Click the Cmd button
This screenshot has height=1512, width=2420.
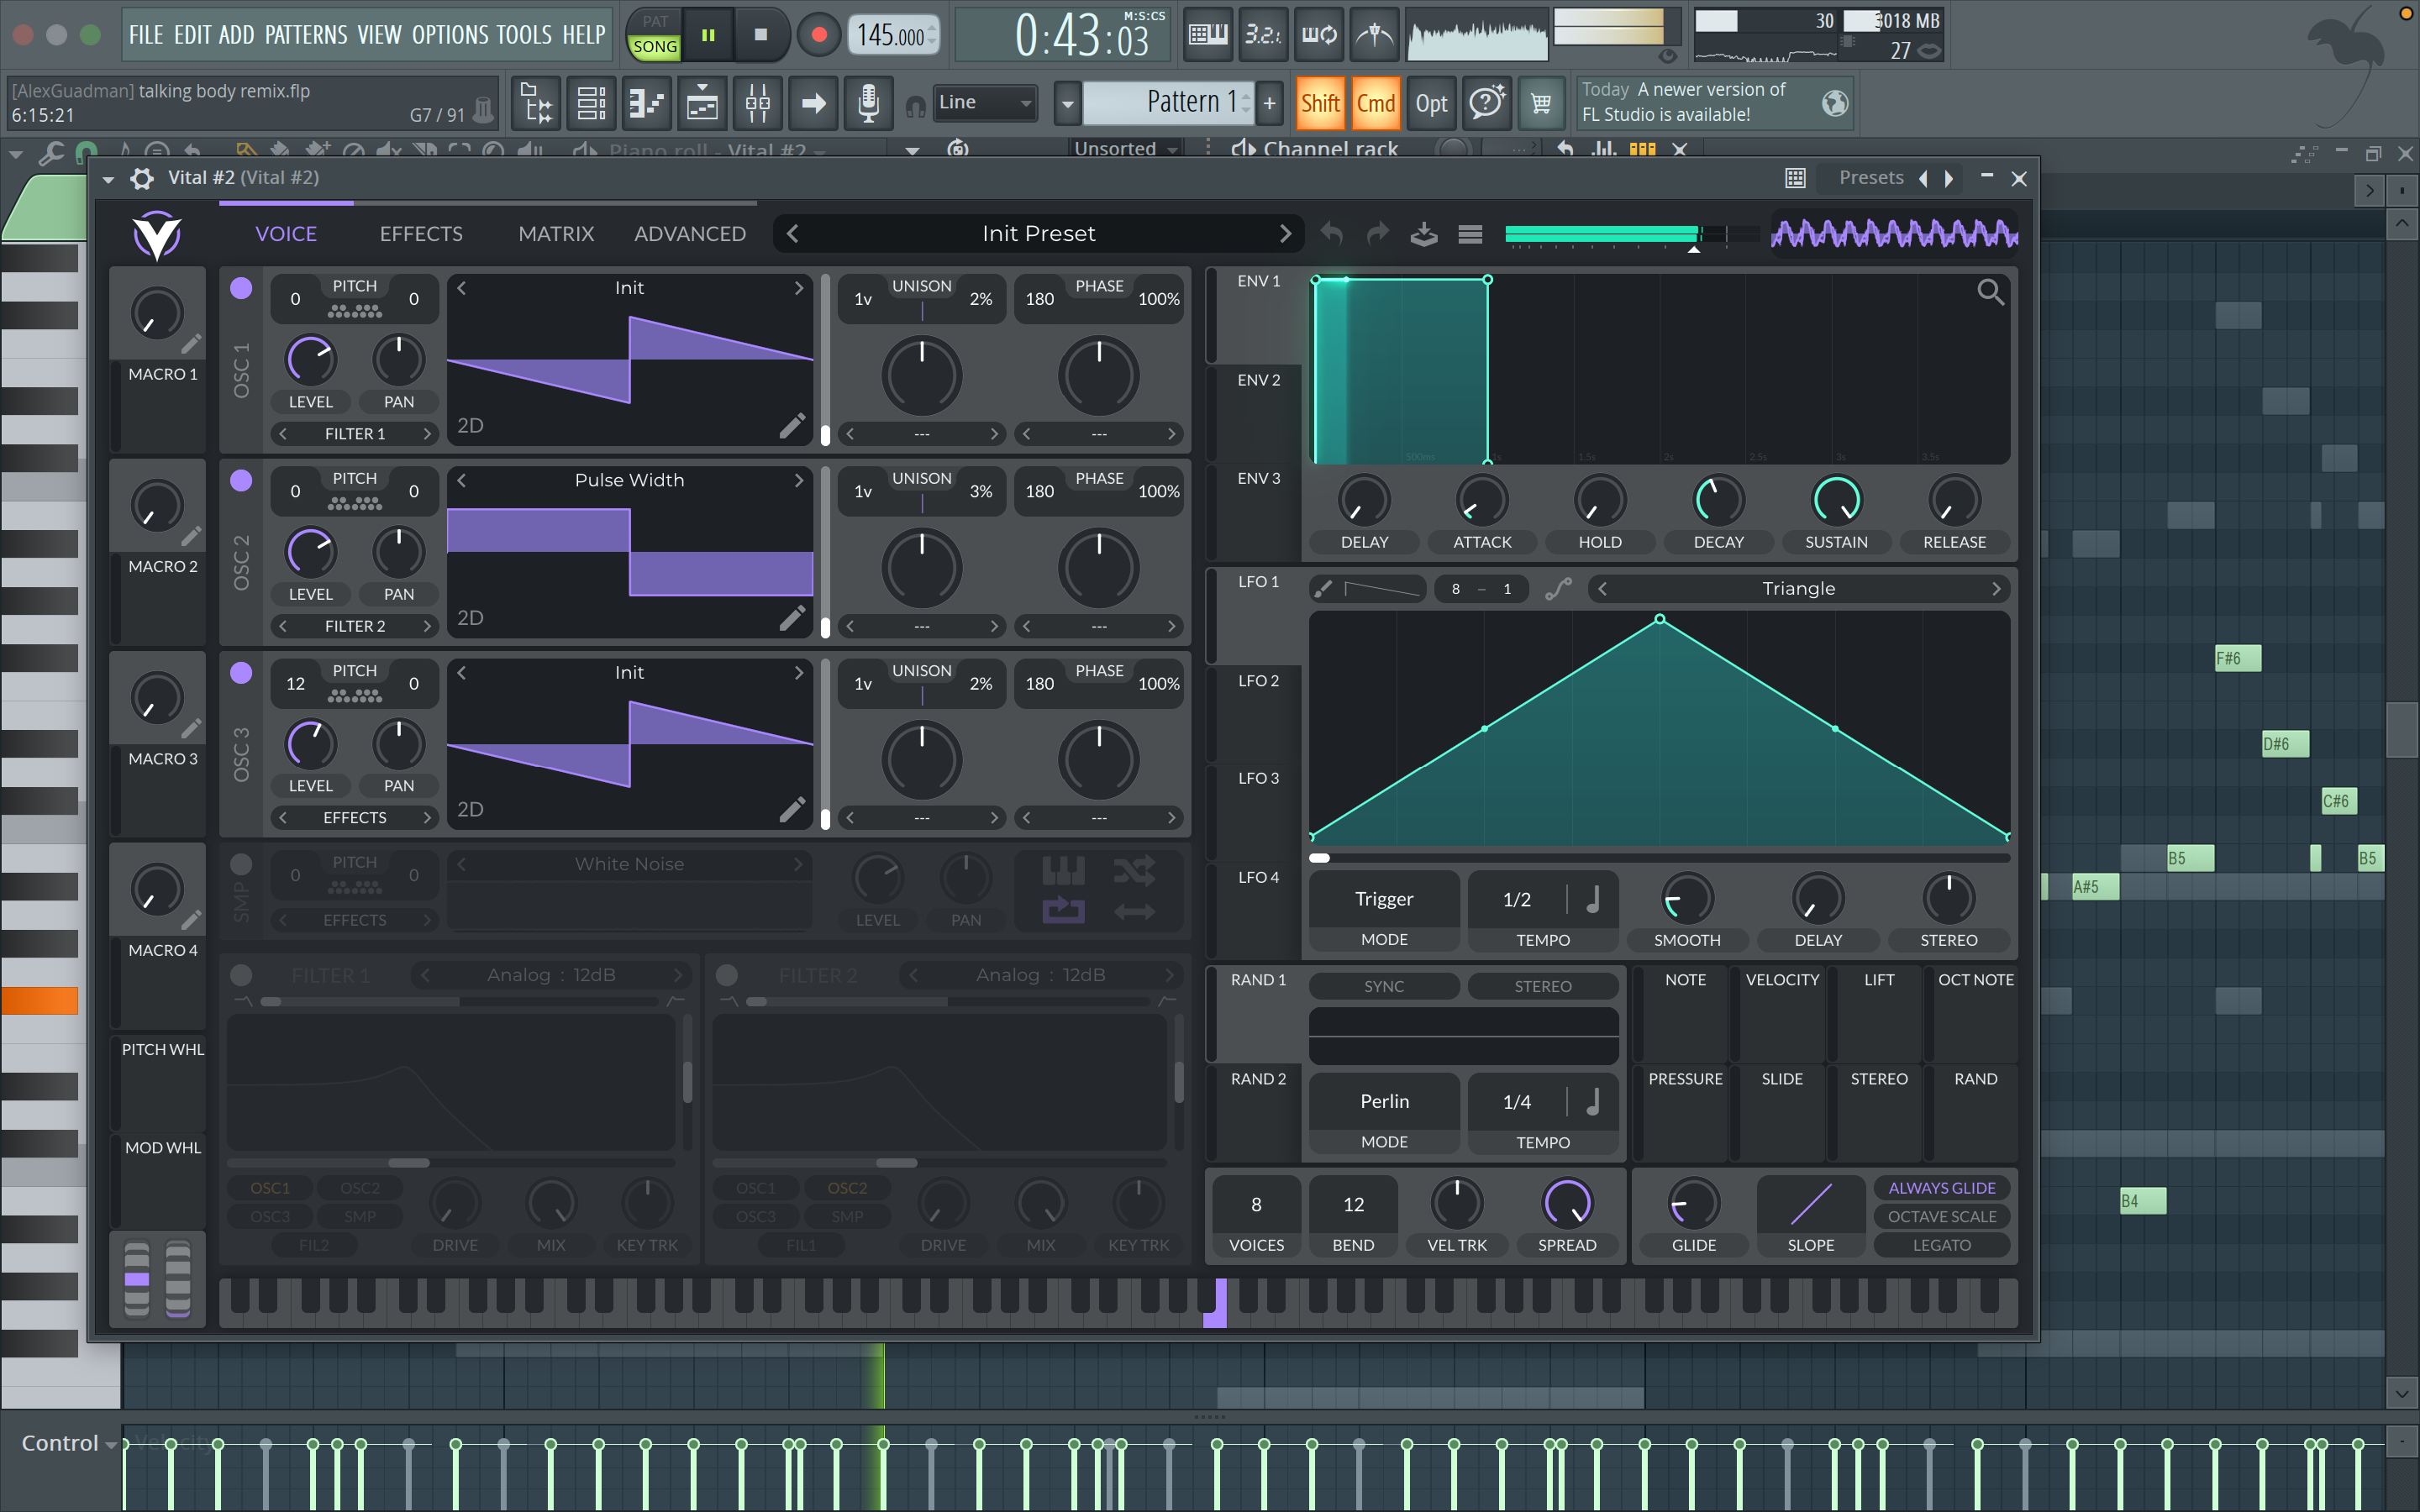tap(1376, 103)
